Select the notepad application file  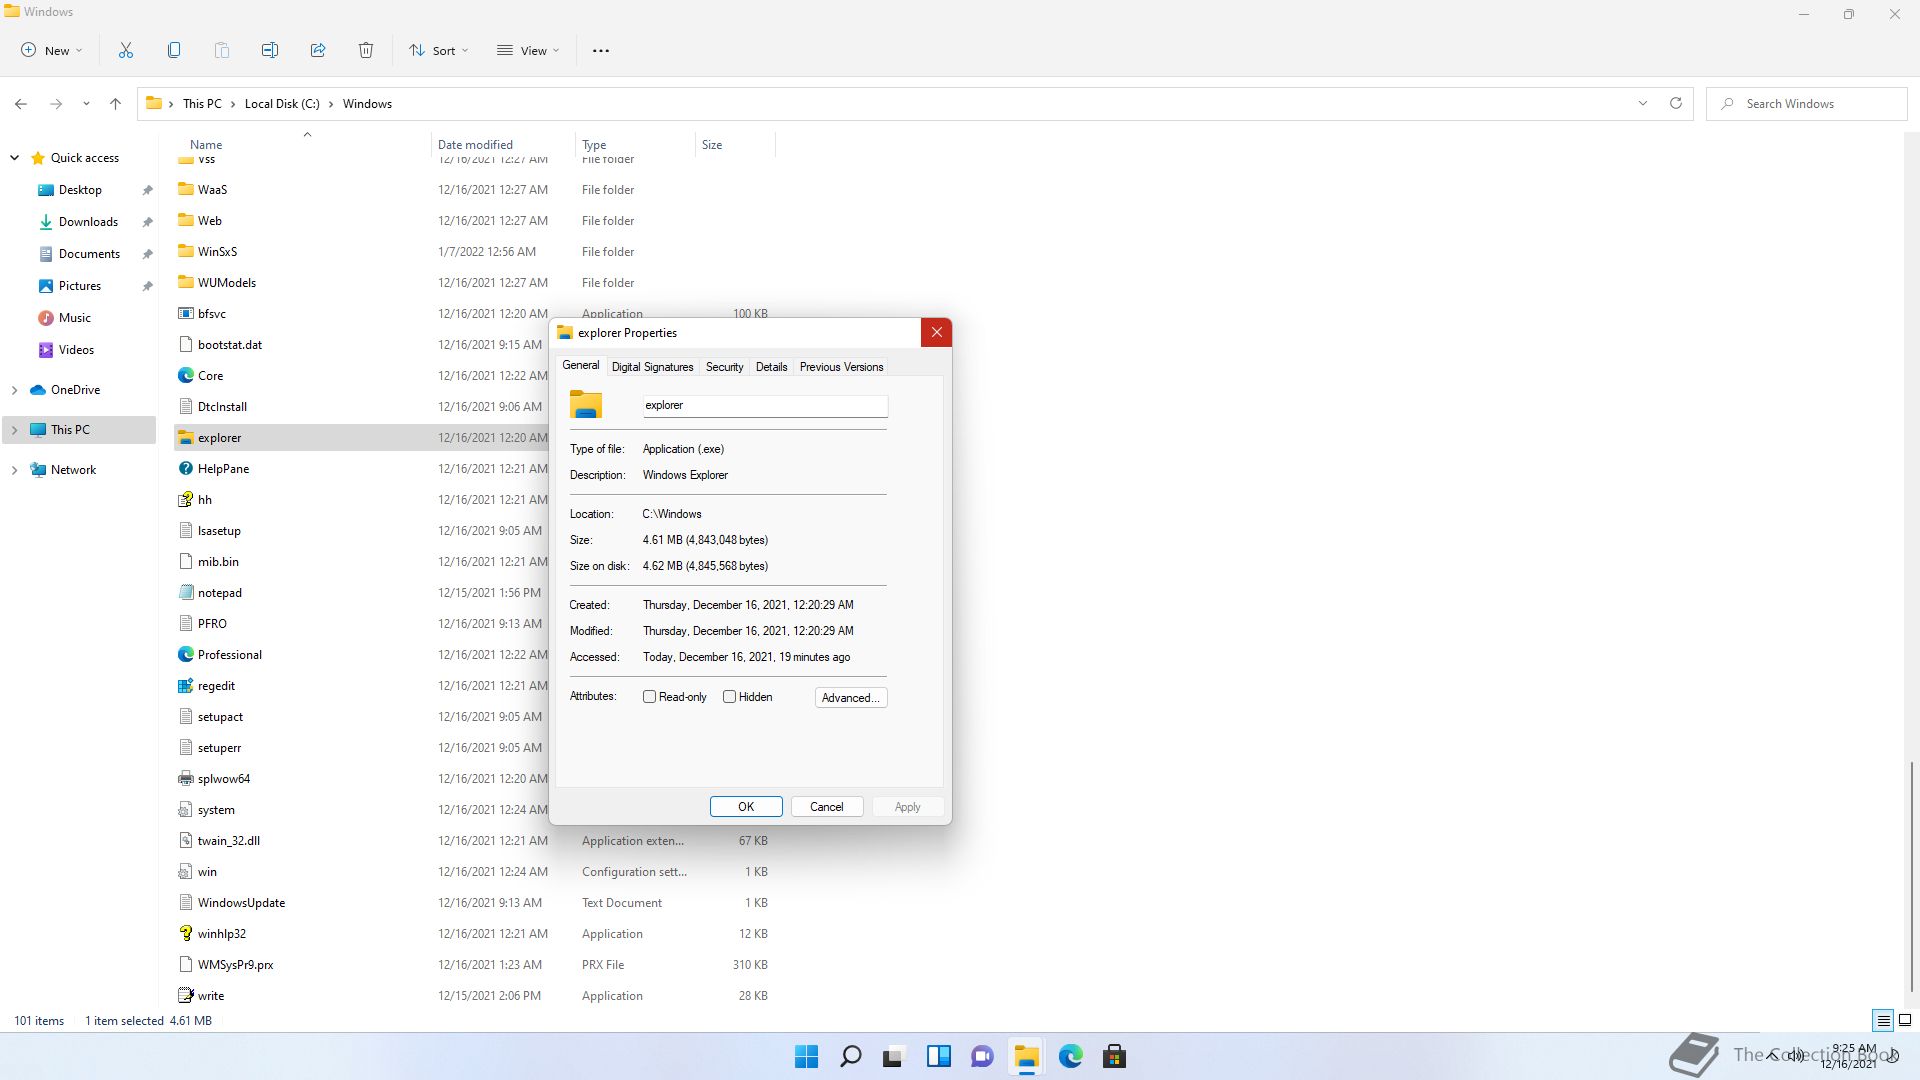[x=219, y=593]
